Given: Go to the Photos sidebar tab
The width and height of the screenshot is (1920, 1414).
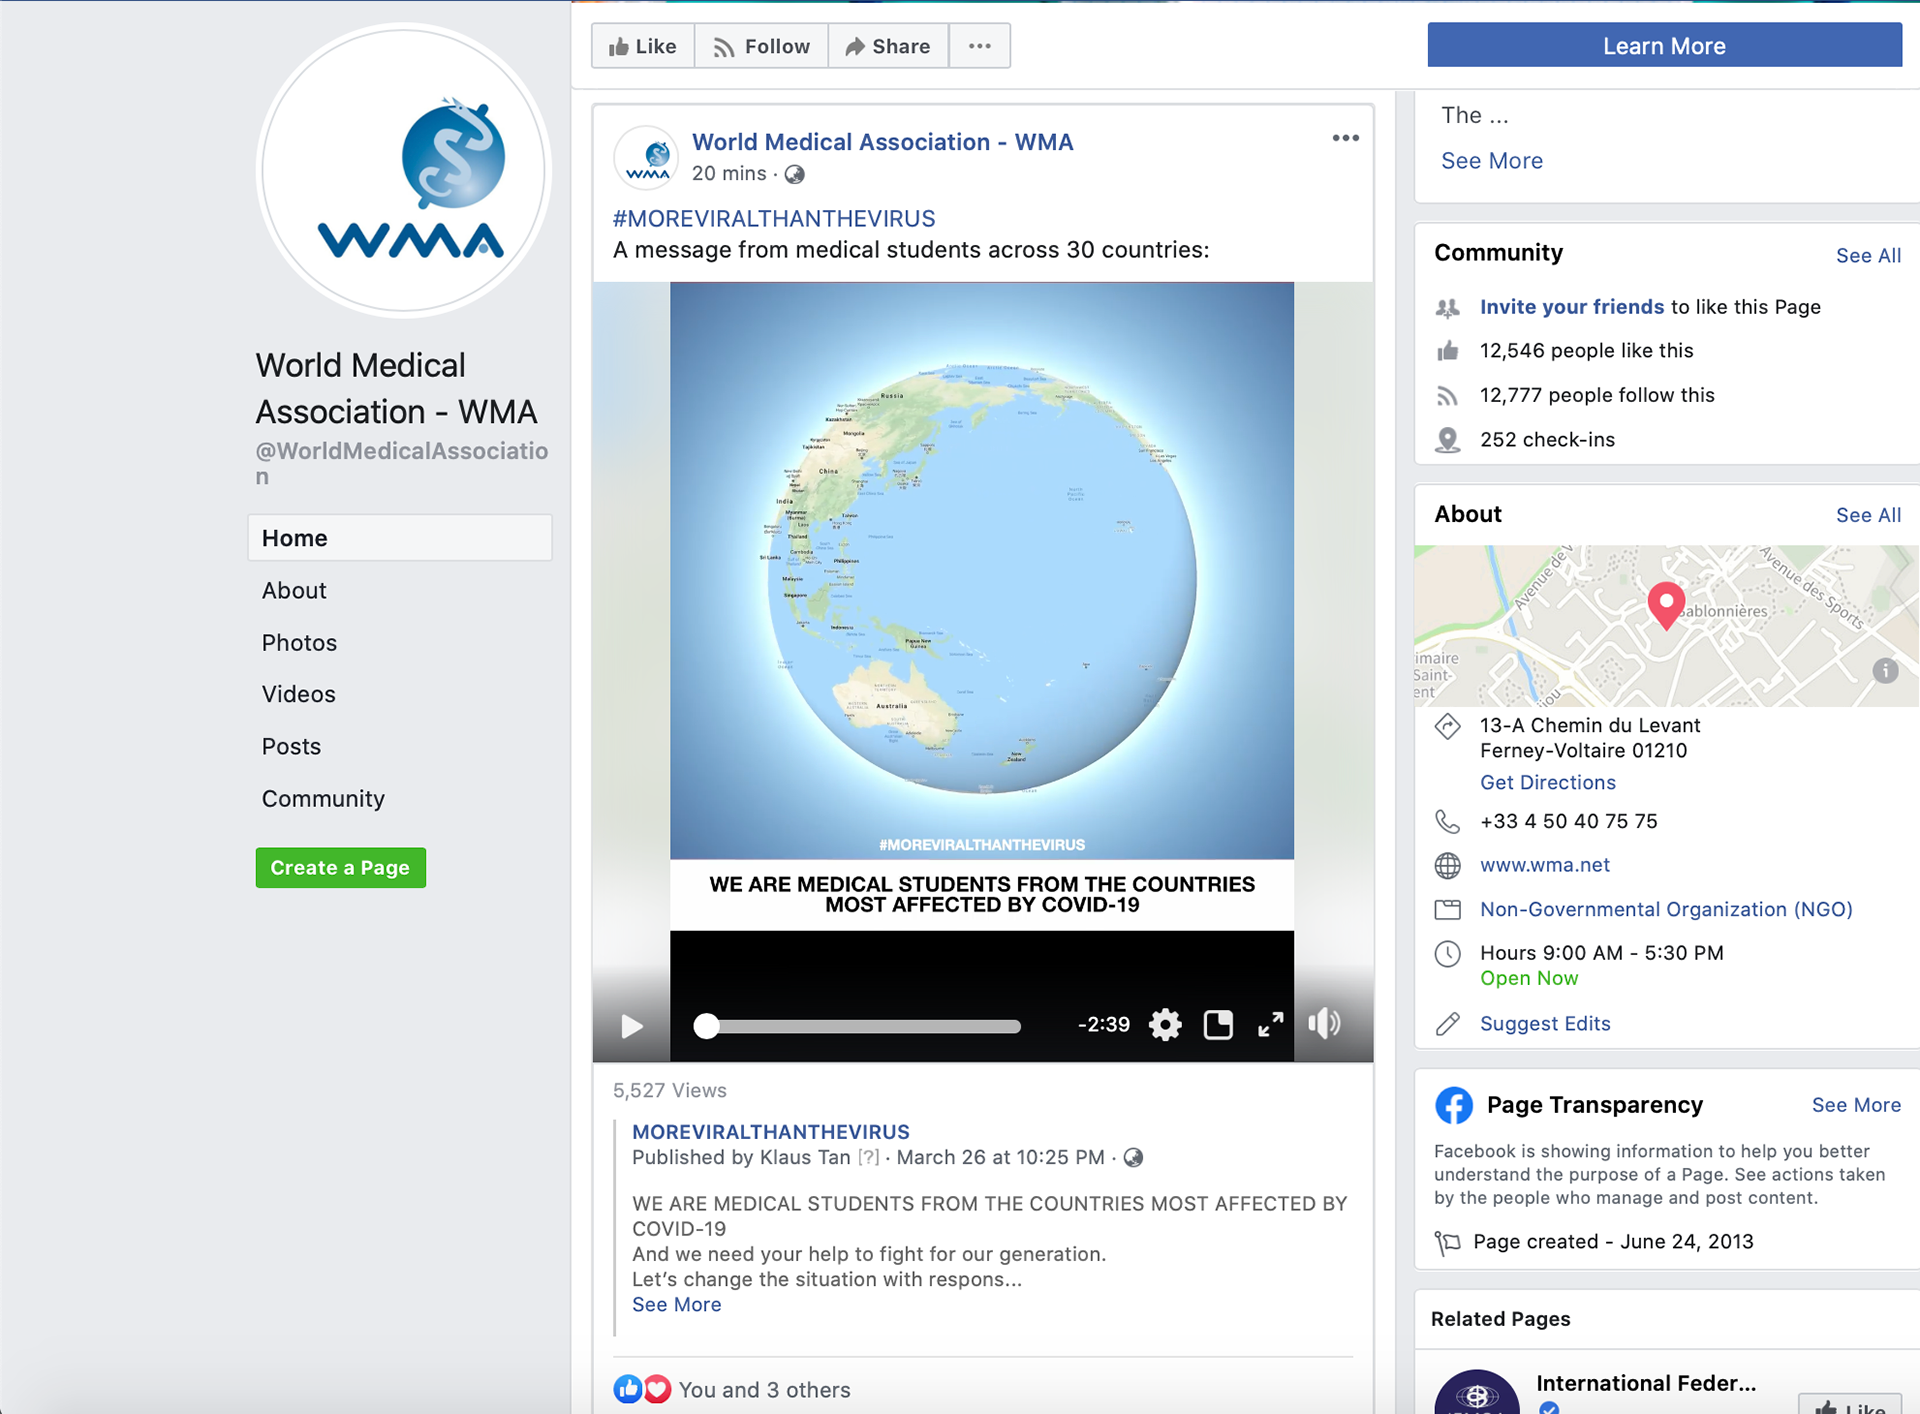Looking at the screenshot, I should pyautogui.click(x=299, y=643).
